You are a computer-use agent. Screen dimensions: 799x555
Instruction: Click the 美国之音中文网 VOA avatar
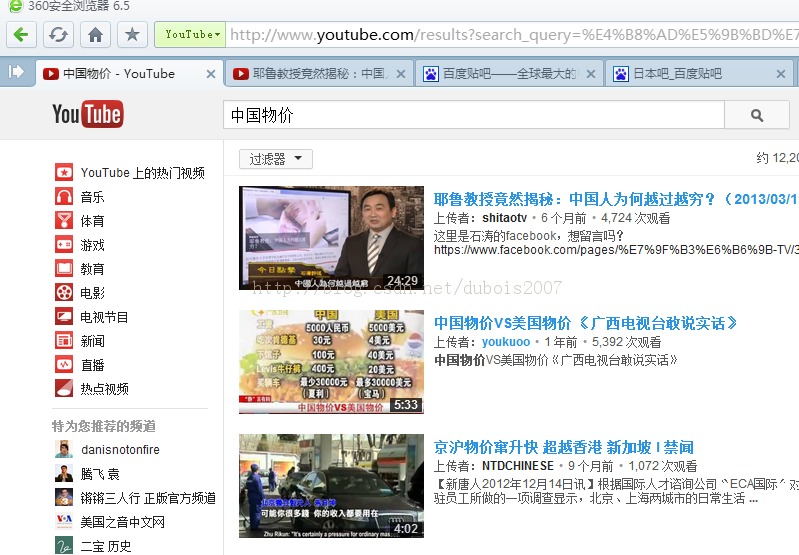pyautogui.click(x=64, y=521)
